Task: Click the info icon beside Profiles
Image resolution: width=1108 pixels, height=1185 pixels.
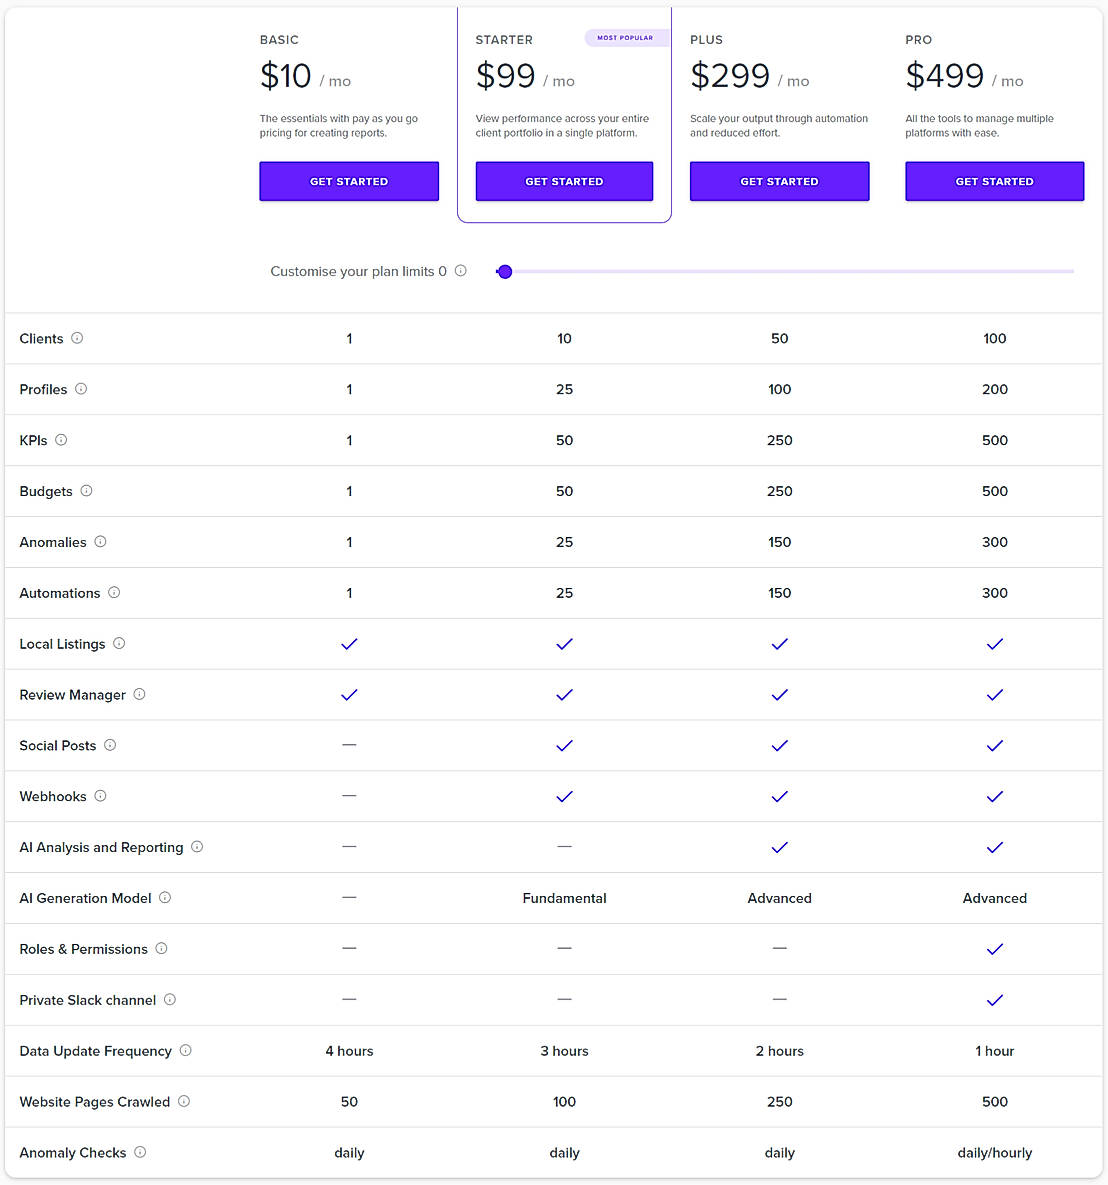Action: tap(81, 389)
